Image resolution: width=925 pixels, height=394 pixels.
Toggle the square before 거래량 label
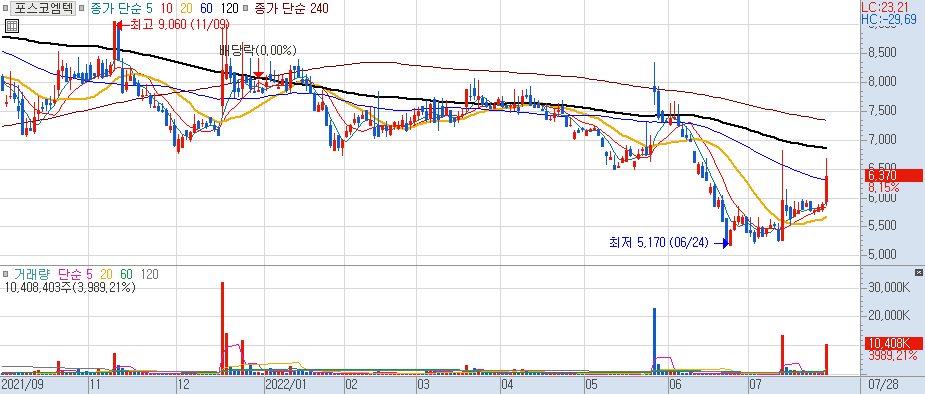[5, 274]
